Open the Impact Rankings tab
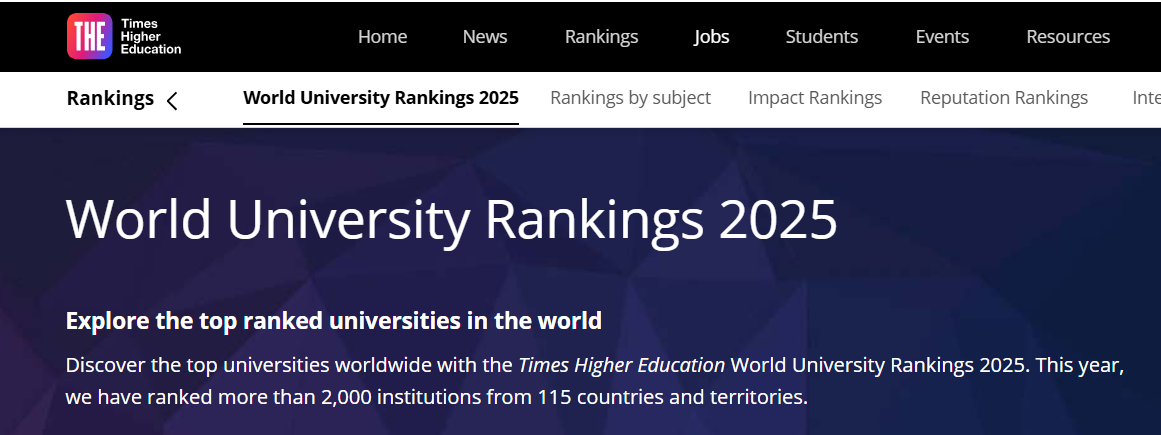 tap(814, 98)
